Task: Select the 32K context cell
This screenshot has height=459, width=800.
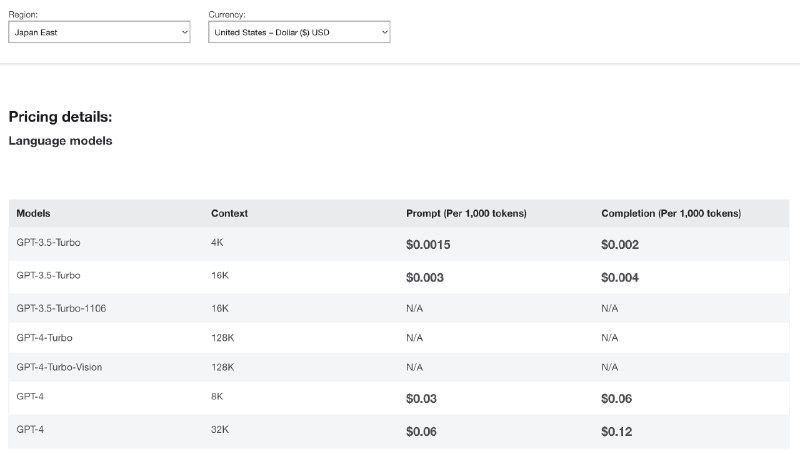Action: point(220,429)
